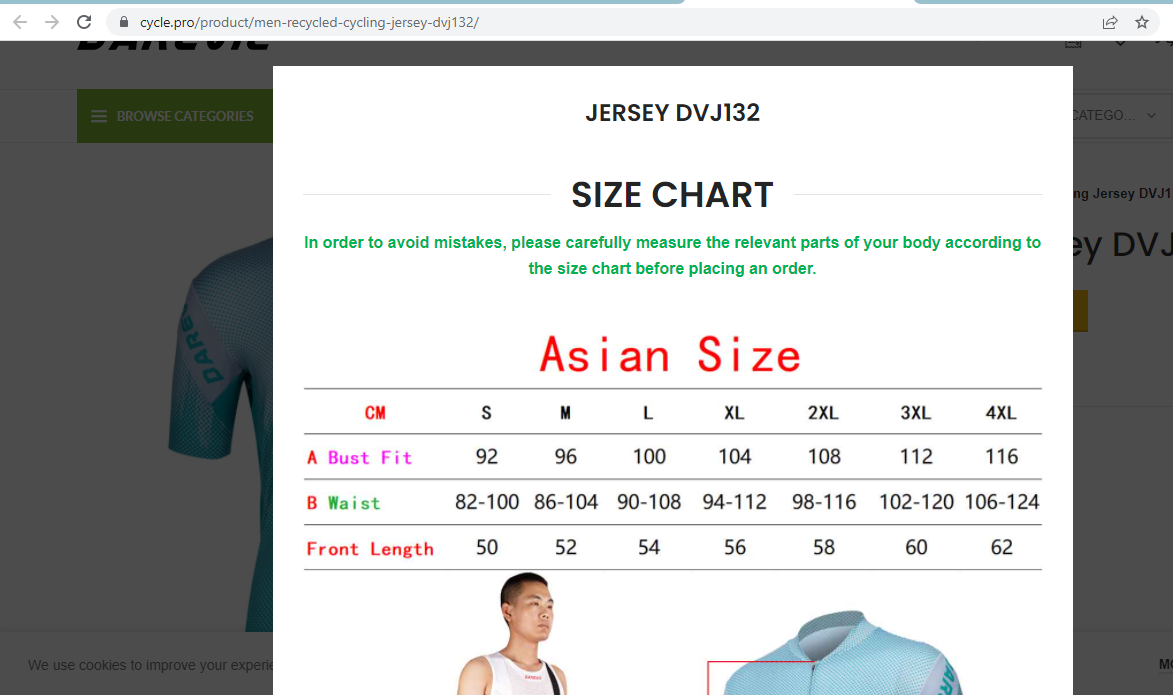Select the 'SIZE CHART' heading
This screenshot has height=695, width=1173.
point(673,195)
